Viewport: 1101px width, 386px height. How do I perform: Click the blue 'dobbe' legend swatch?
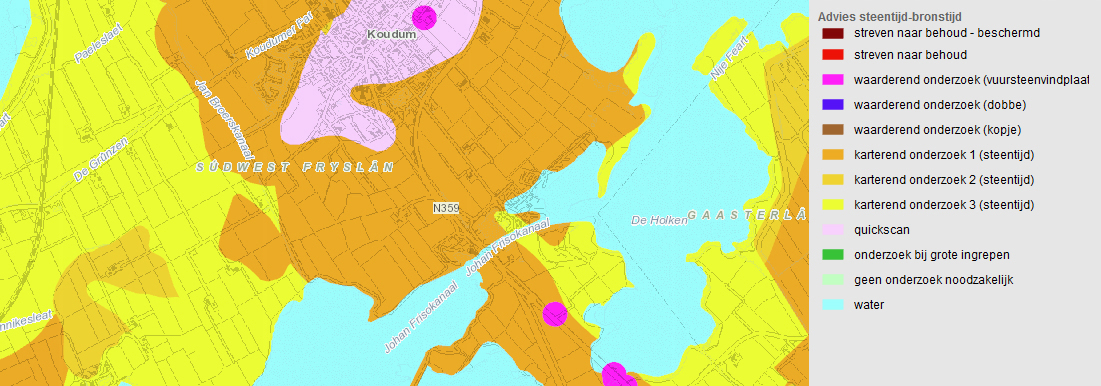tap(833, 105)
